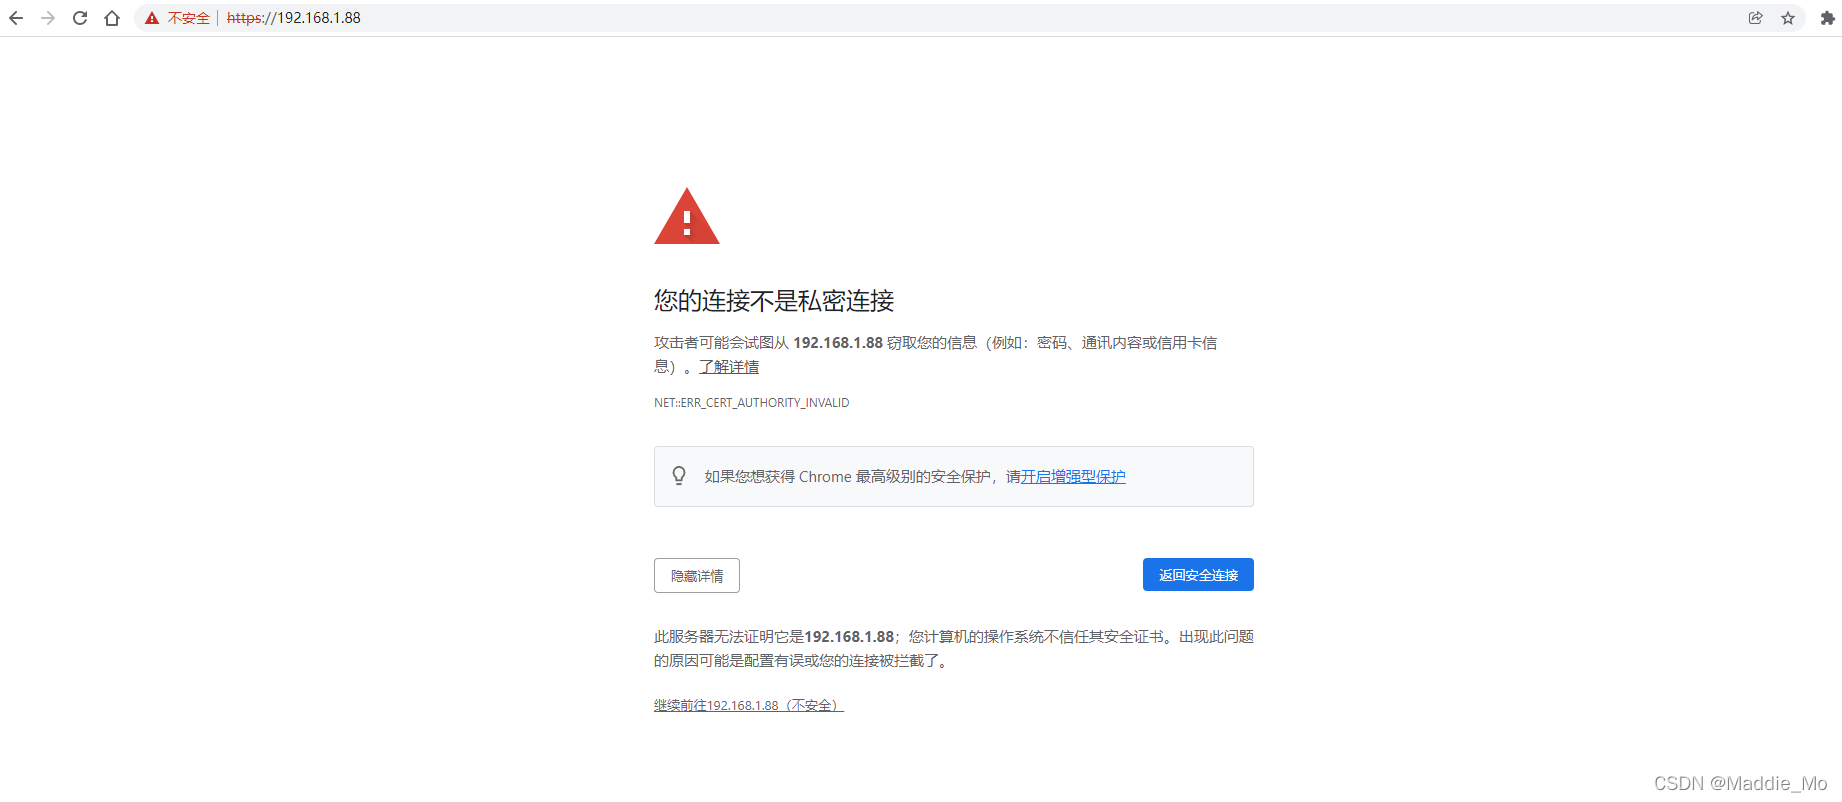Reload the page with the refresh icon
Viewport: 1842px width, 802px height.
80,18
